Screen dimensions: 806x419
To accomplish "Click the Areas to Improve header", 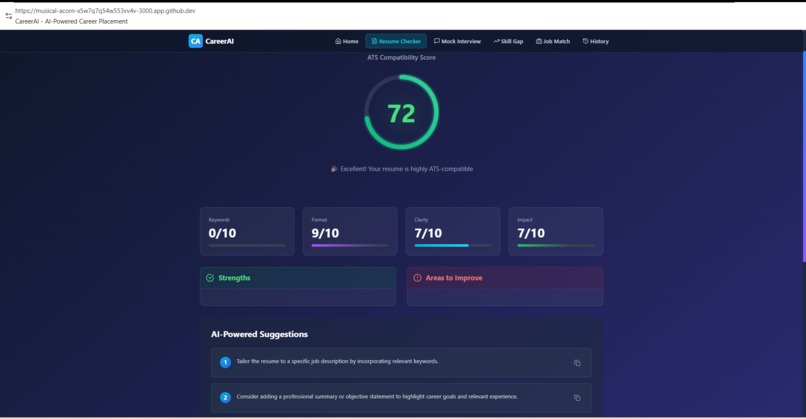I will (x=505, y=278).
